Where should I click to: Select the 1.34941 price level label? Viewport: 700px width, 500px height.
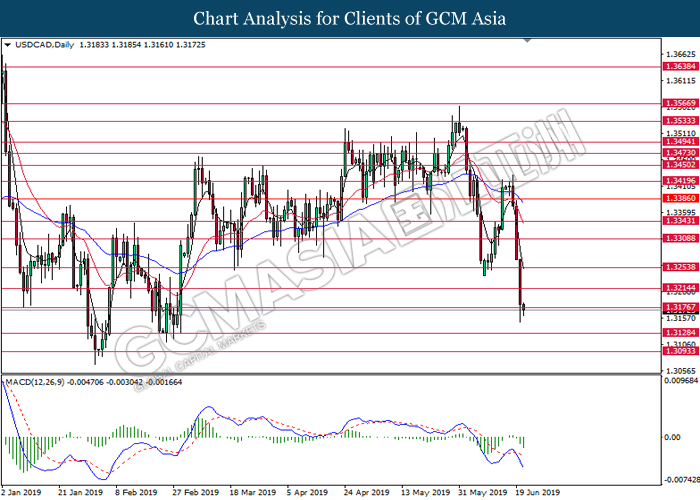click(x=680, y=142)
